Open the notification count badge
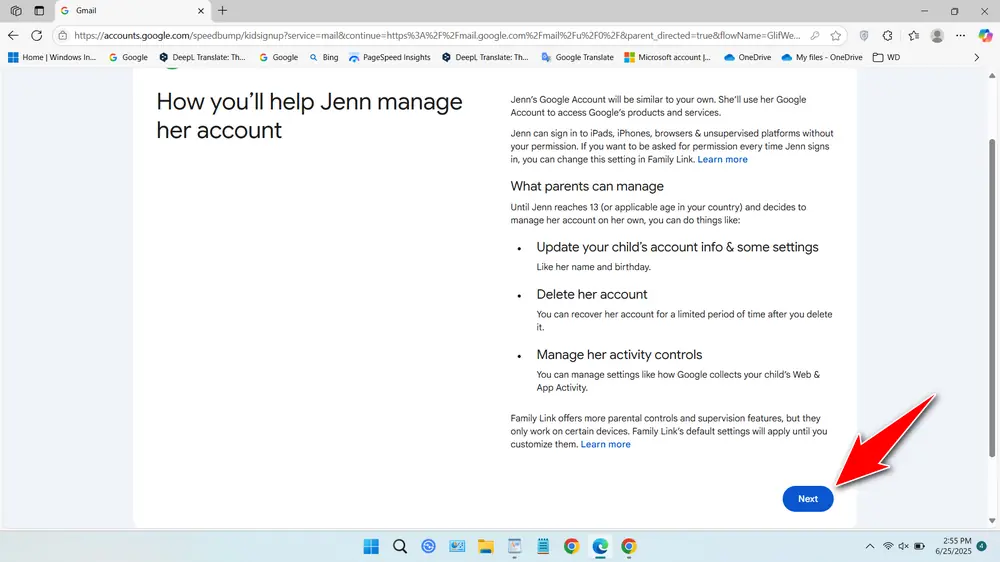The image size is (1000, 562). point(982,546)
